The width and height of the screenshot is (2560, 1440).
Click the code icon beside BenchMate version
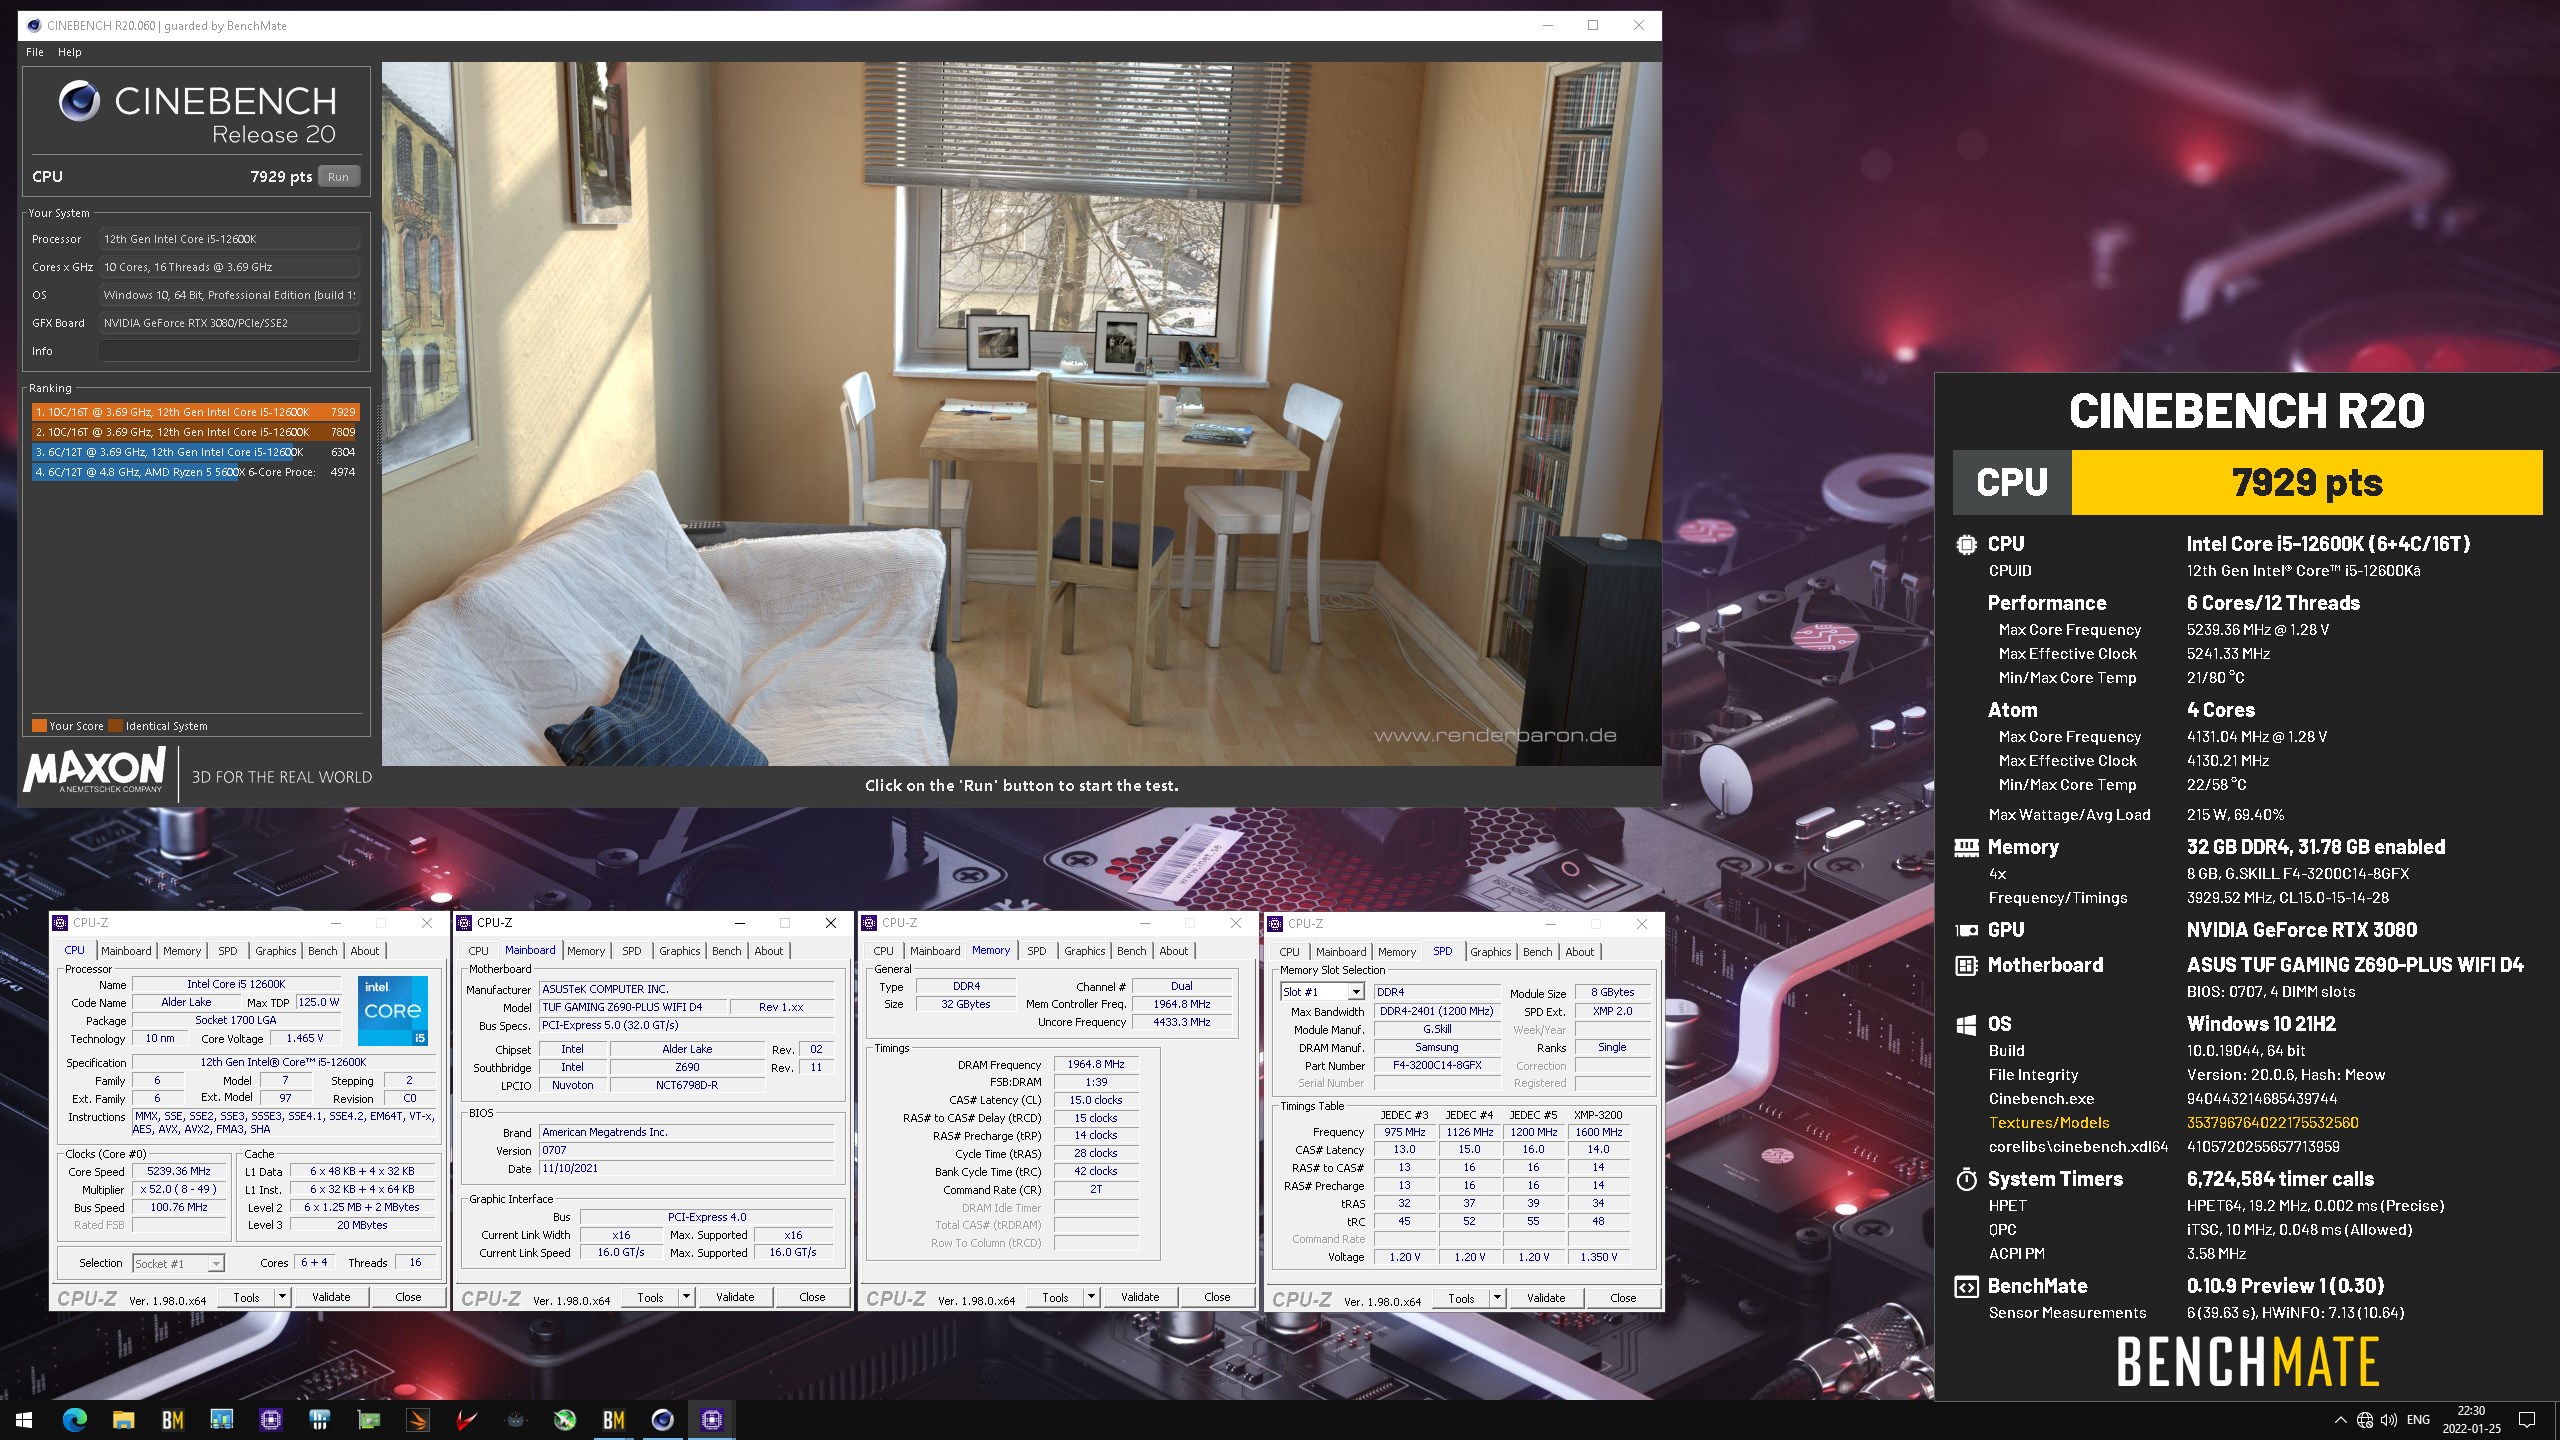coord(1966,1287)
